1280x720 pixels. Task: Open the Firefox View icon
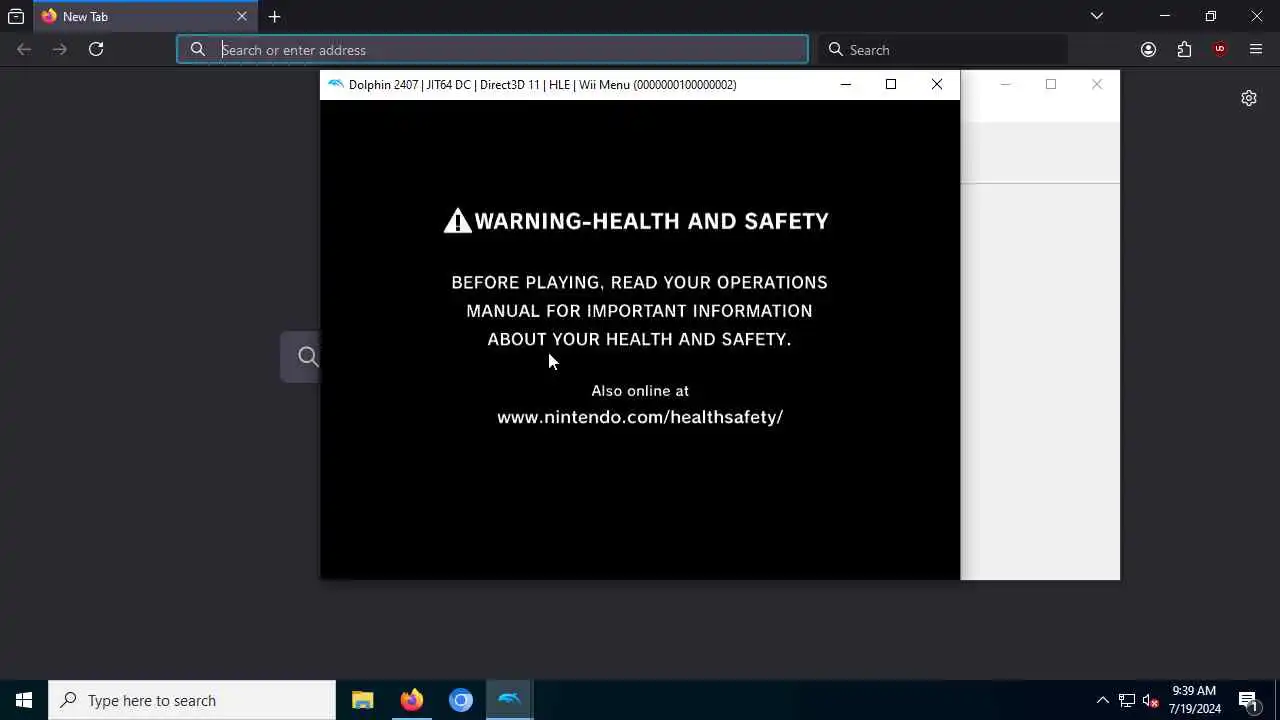(x=16, y=16)
